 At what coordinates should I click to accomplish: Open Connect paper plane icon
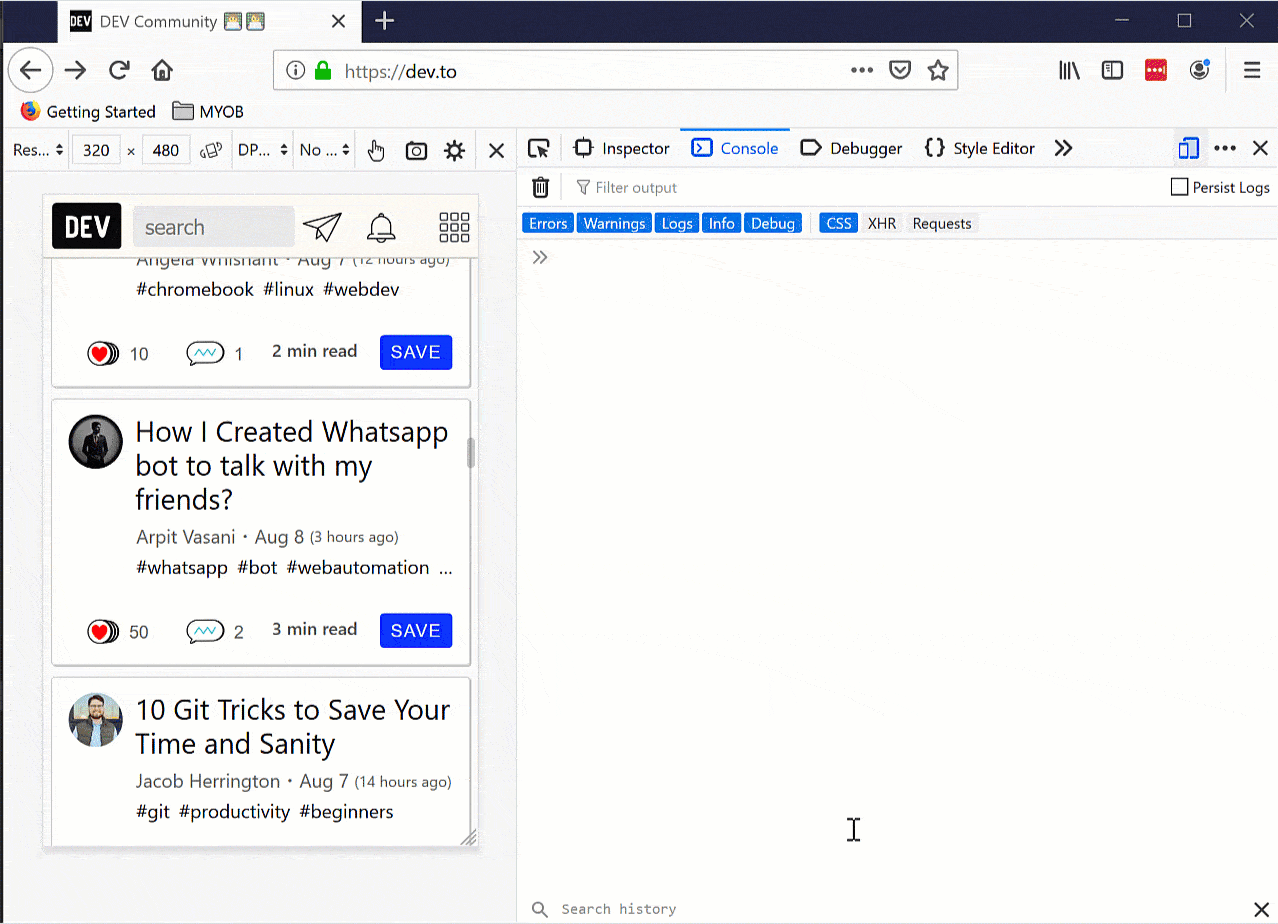[x=322, y=227]
